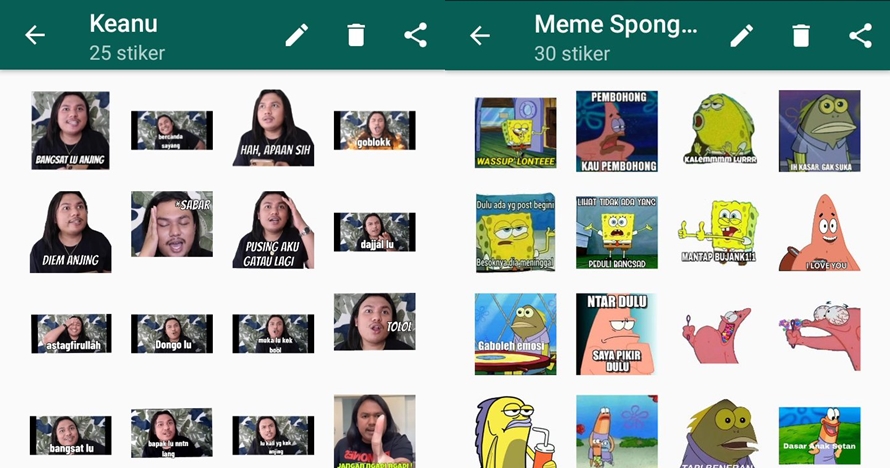890x468 pixels.
Task: Choose the bug-eyed Patrick holding flowers sticker
Action: [820, 337]
